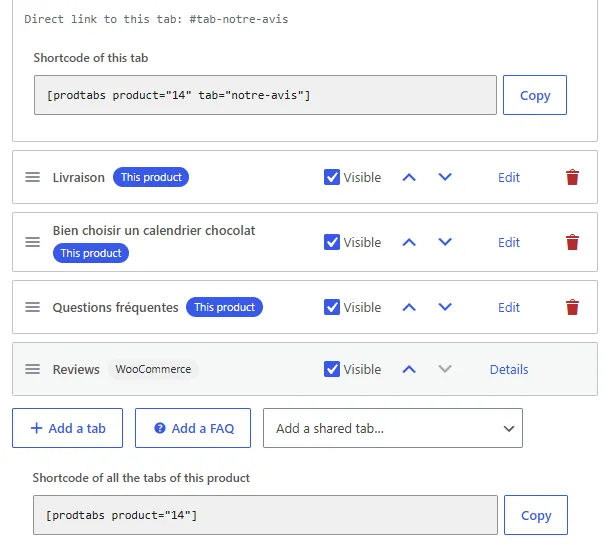The image size is (610, 547).
Task: Uncheck Visible for Livraison tab
Action: pos(332,177)
